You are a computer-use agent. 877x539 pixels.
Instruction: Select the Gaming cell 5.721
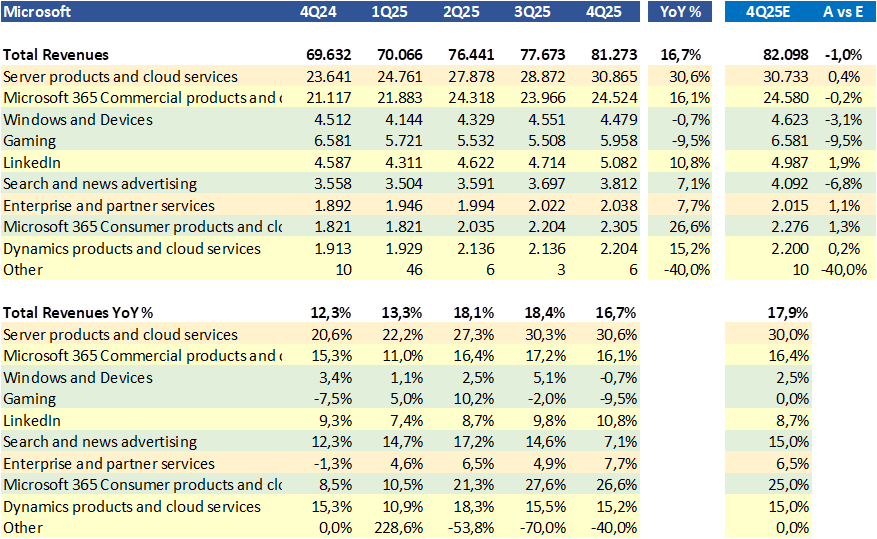coord(404,141)
